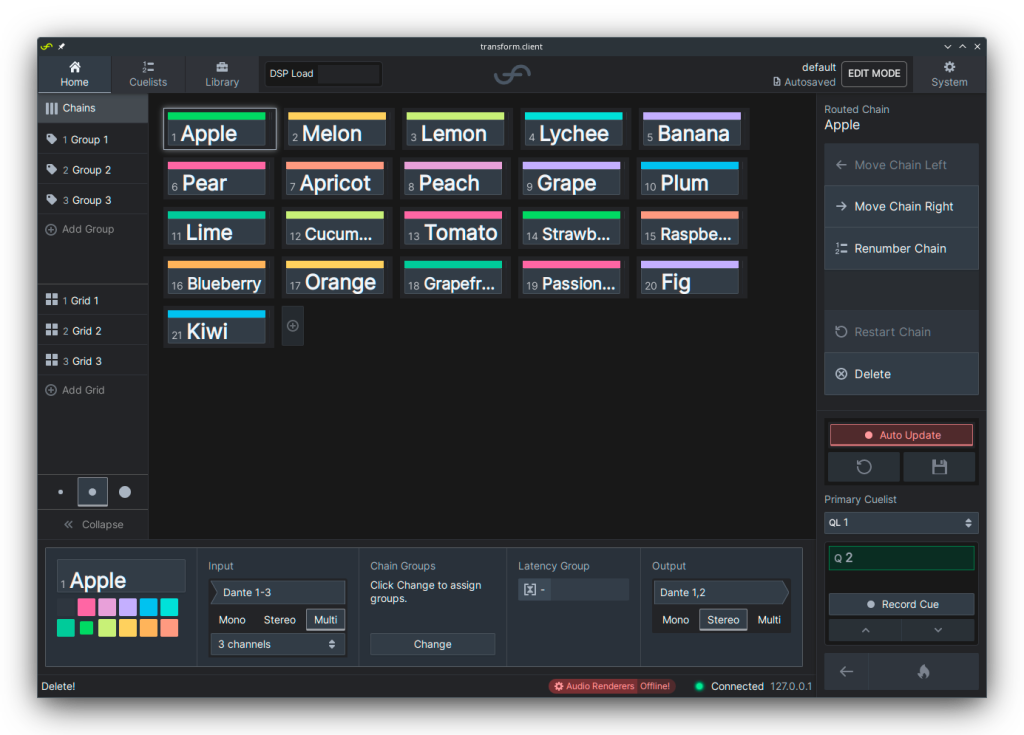Click the add chain plus icon

293,325
